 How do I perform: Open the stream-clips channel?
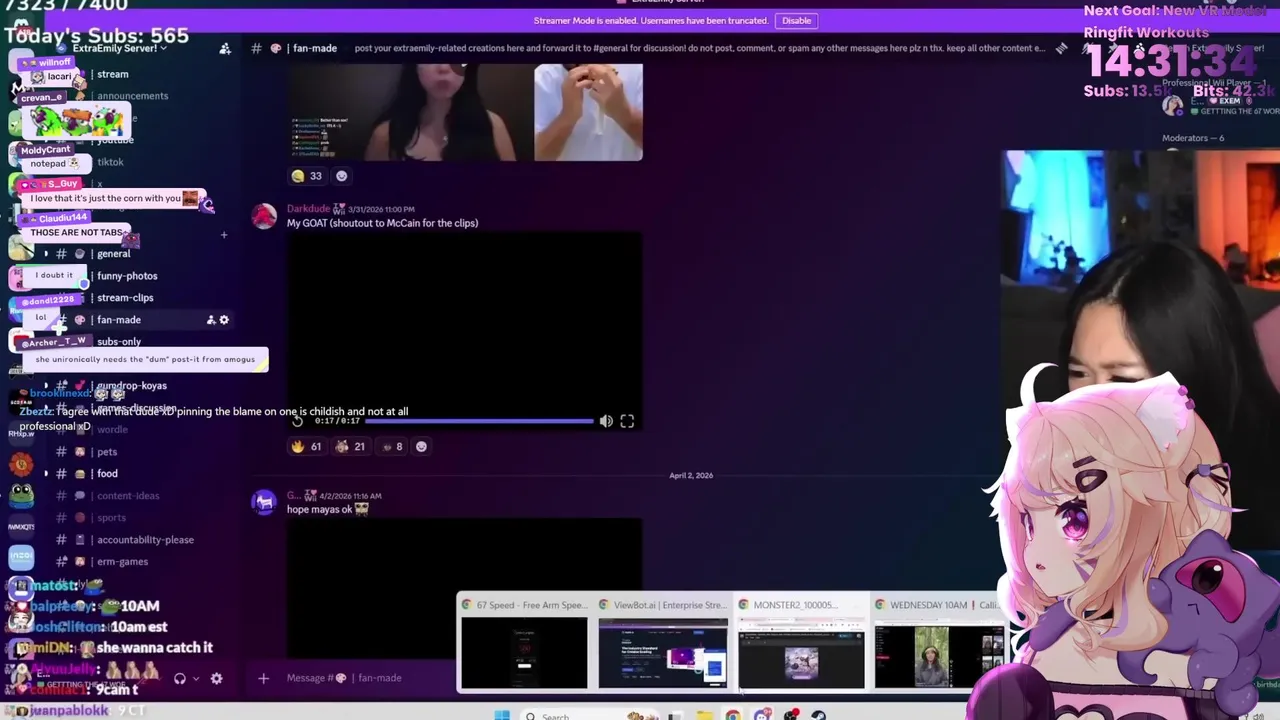pyautogui.click(x=125, y=298)
